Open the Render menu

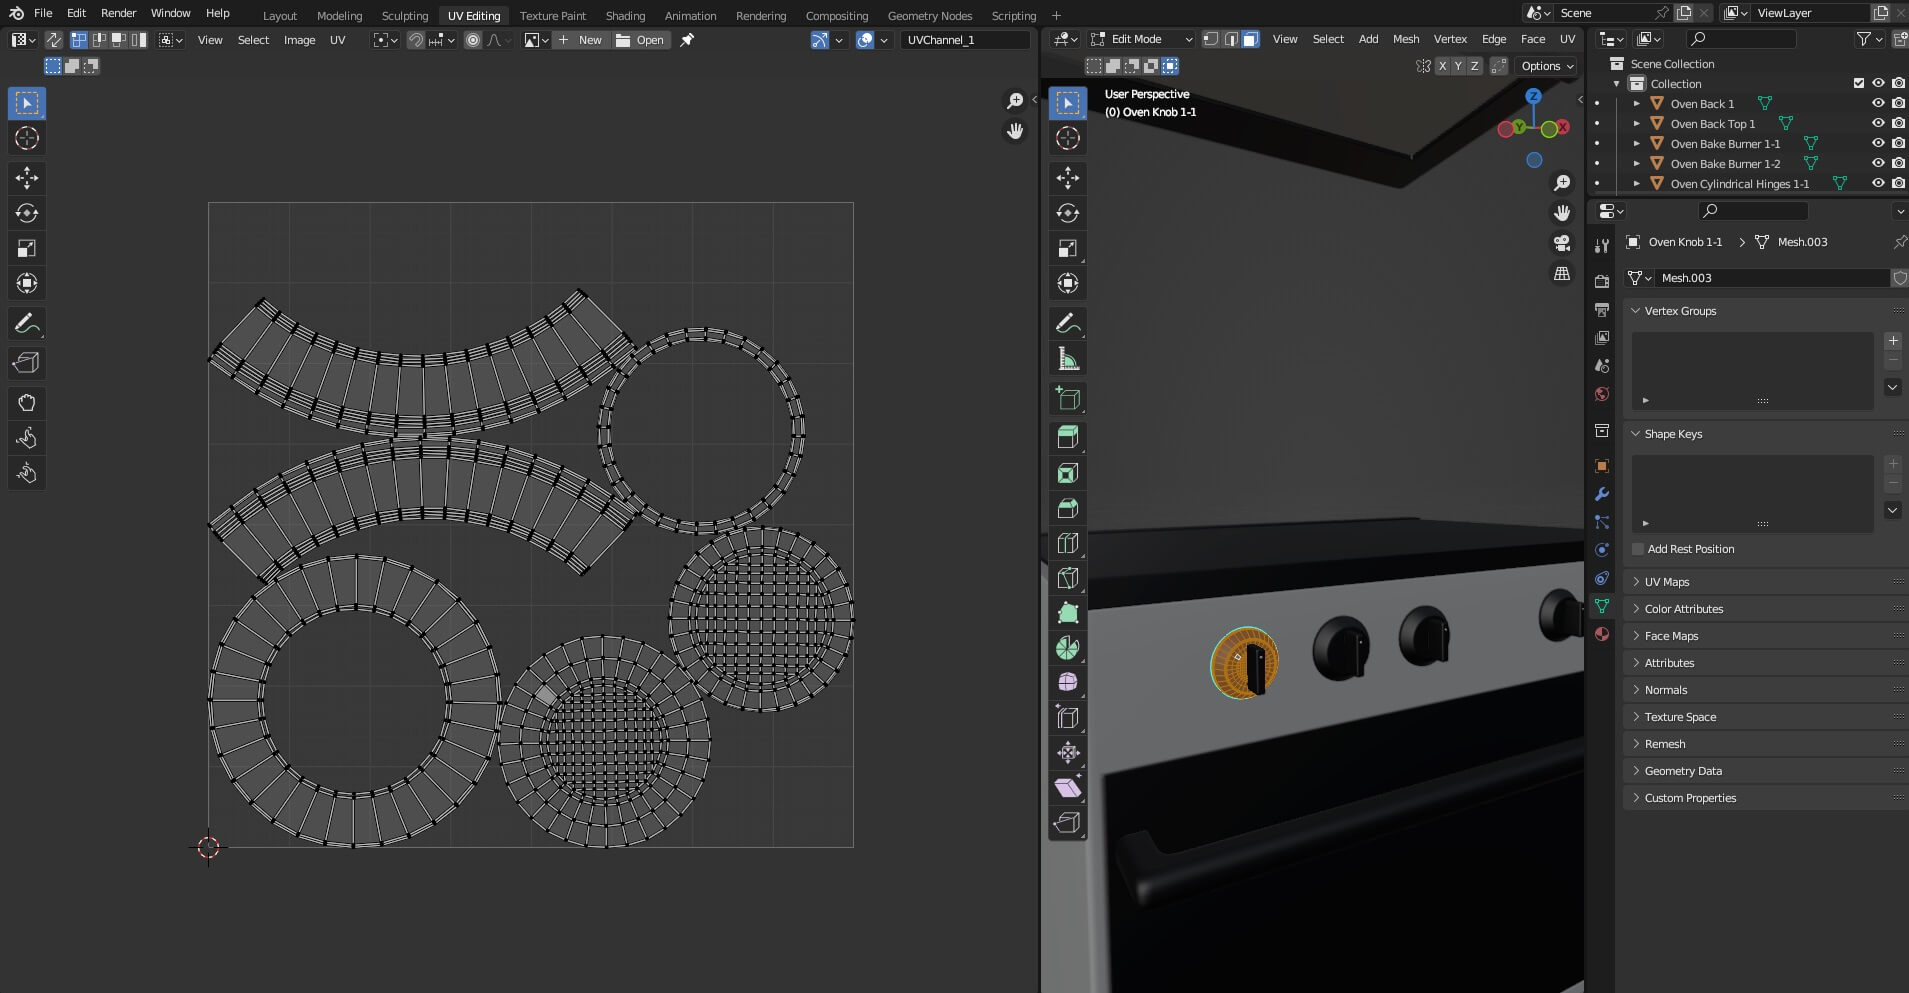118,13
